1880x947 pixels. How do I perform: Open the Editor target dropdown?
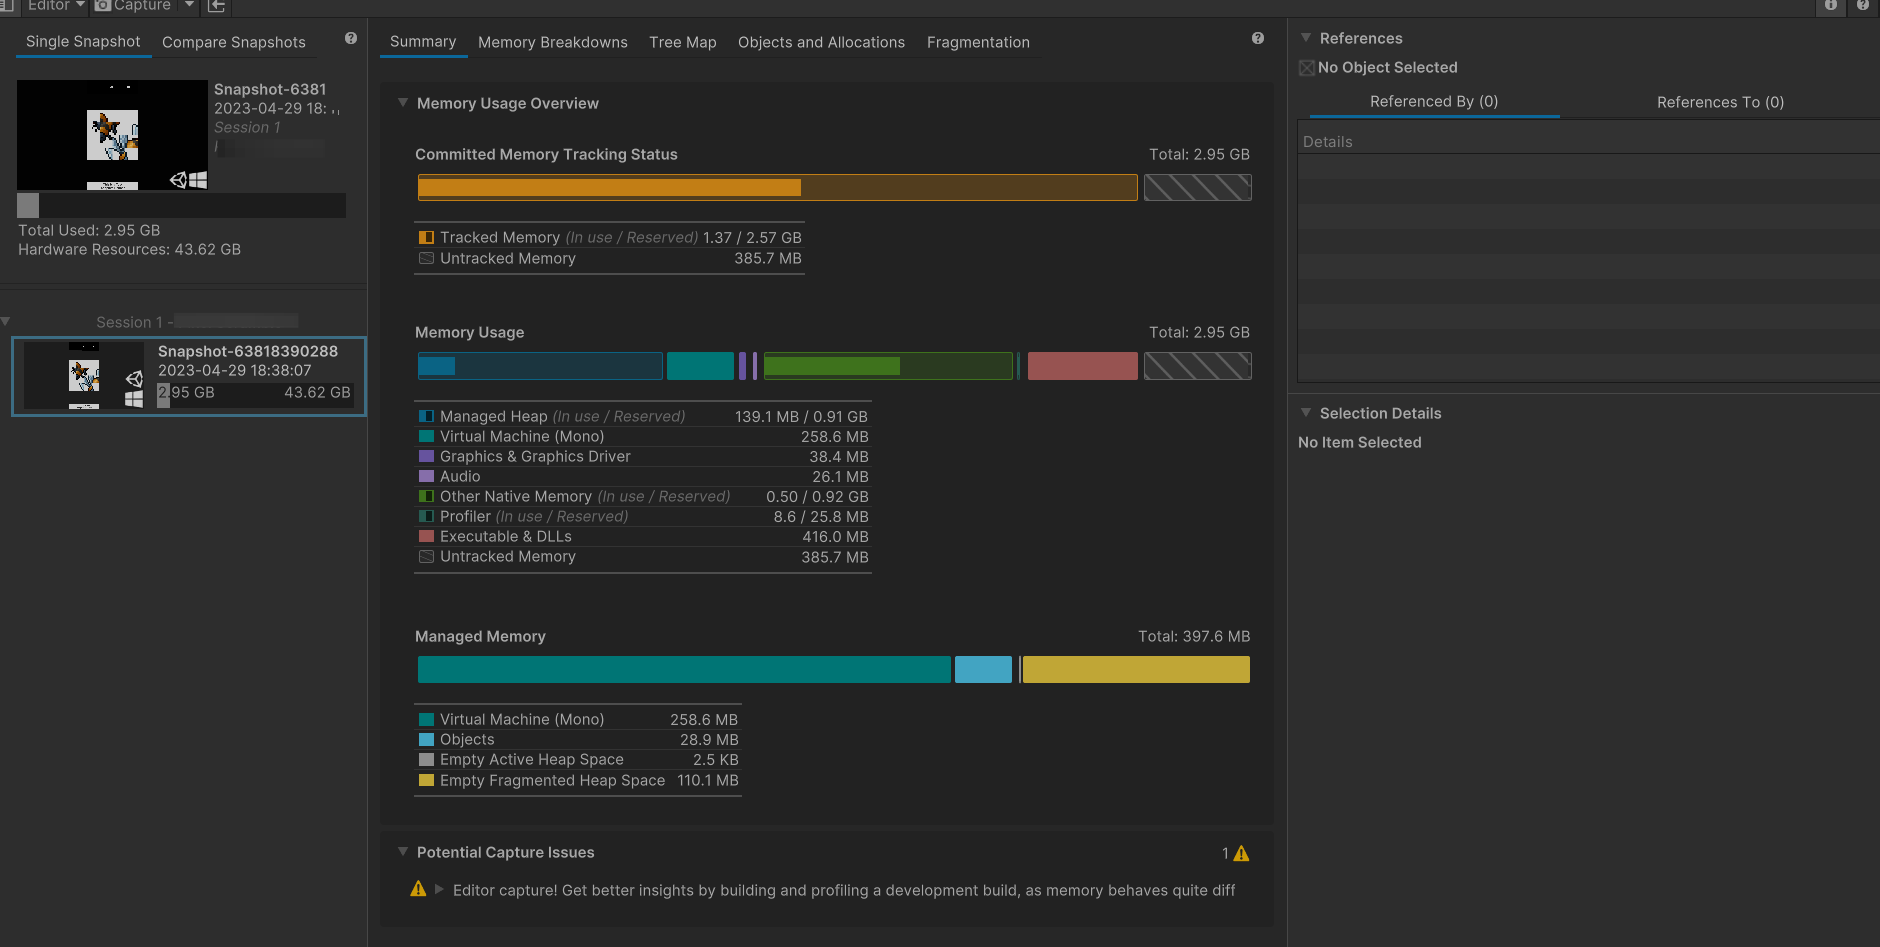click(x=56, y=6)
